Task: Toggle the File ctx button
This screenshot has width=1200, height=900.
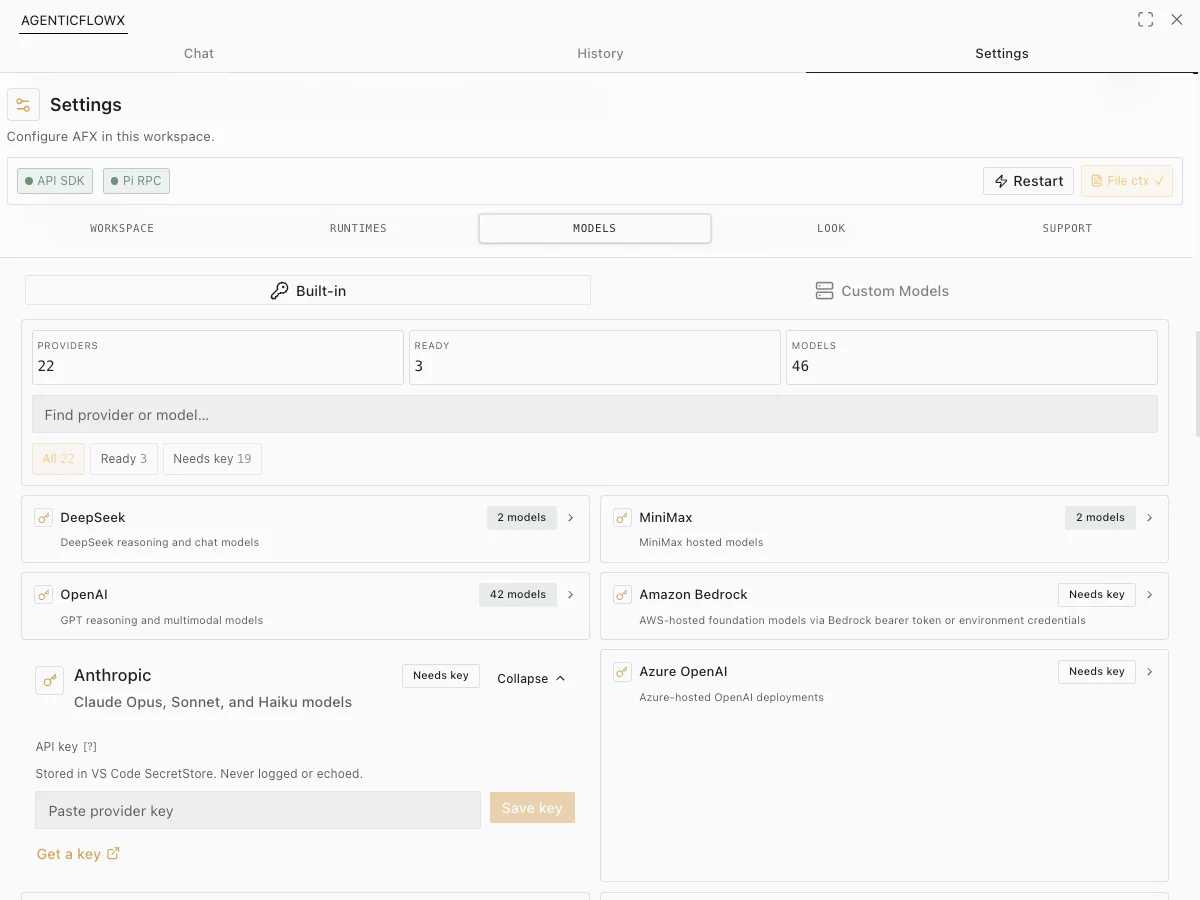Action: click(1127, 181)
